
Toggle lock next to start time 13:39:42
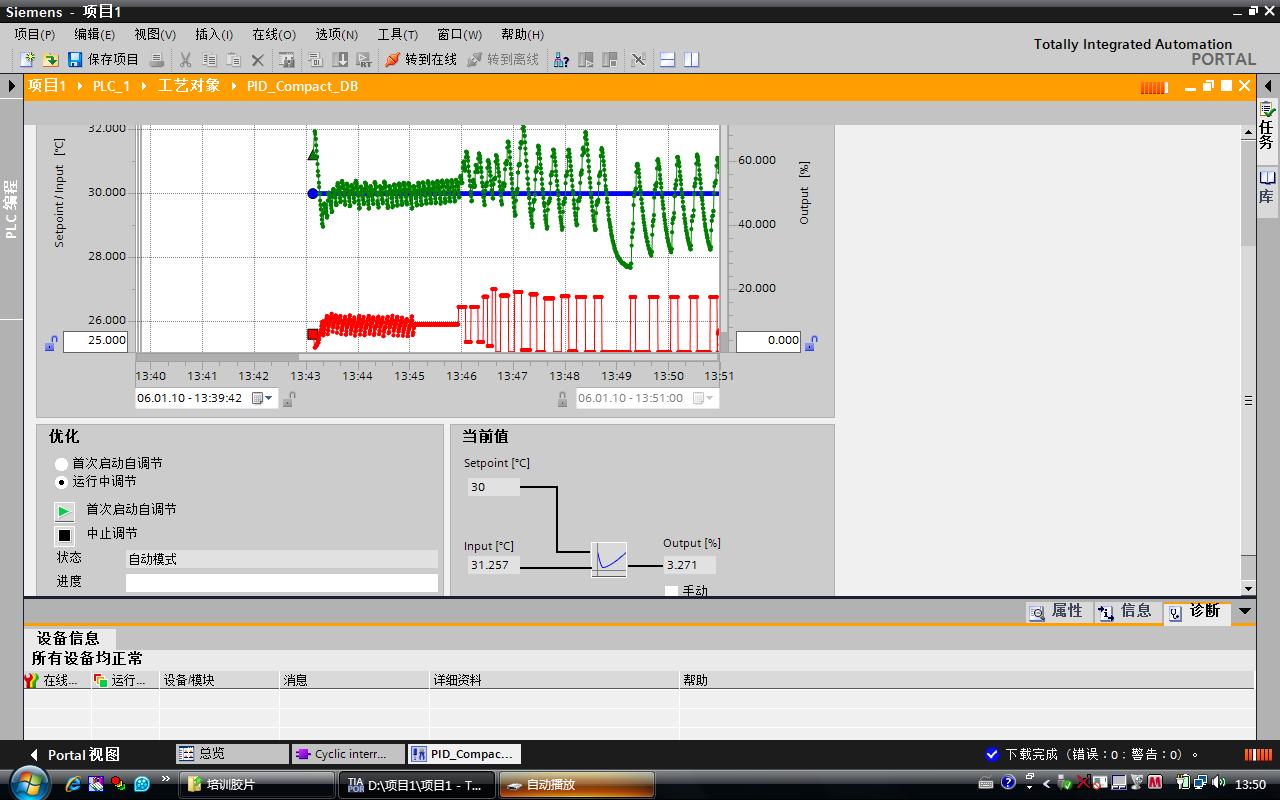[x=288, y=399]
